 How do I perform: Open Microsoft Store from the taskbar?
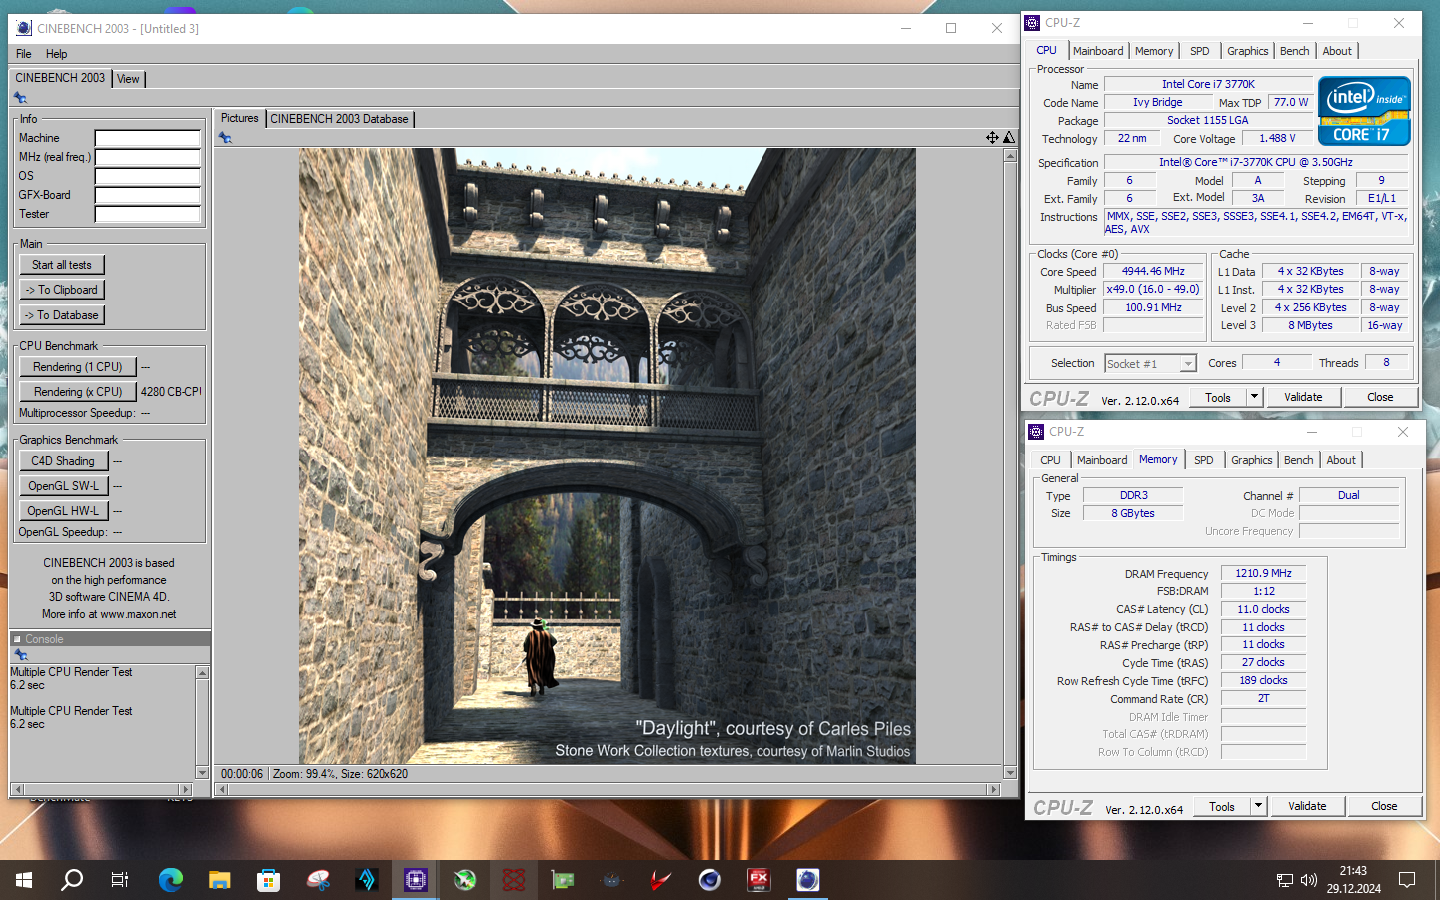268,880
